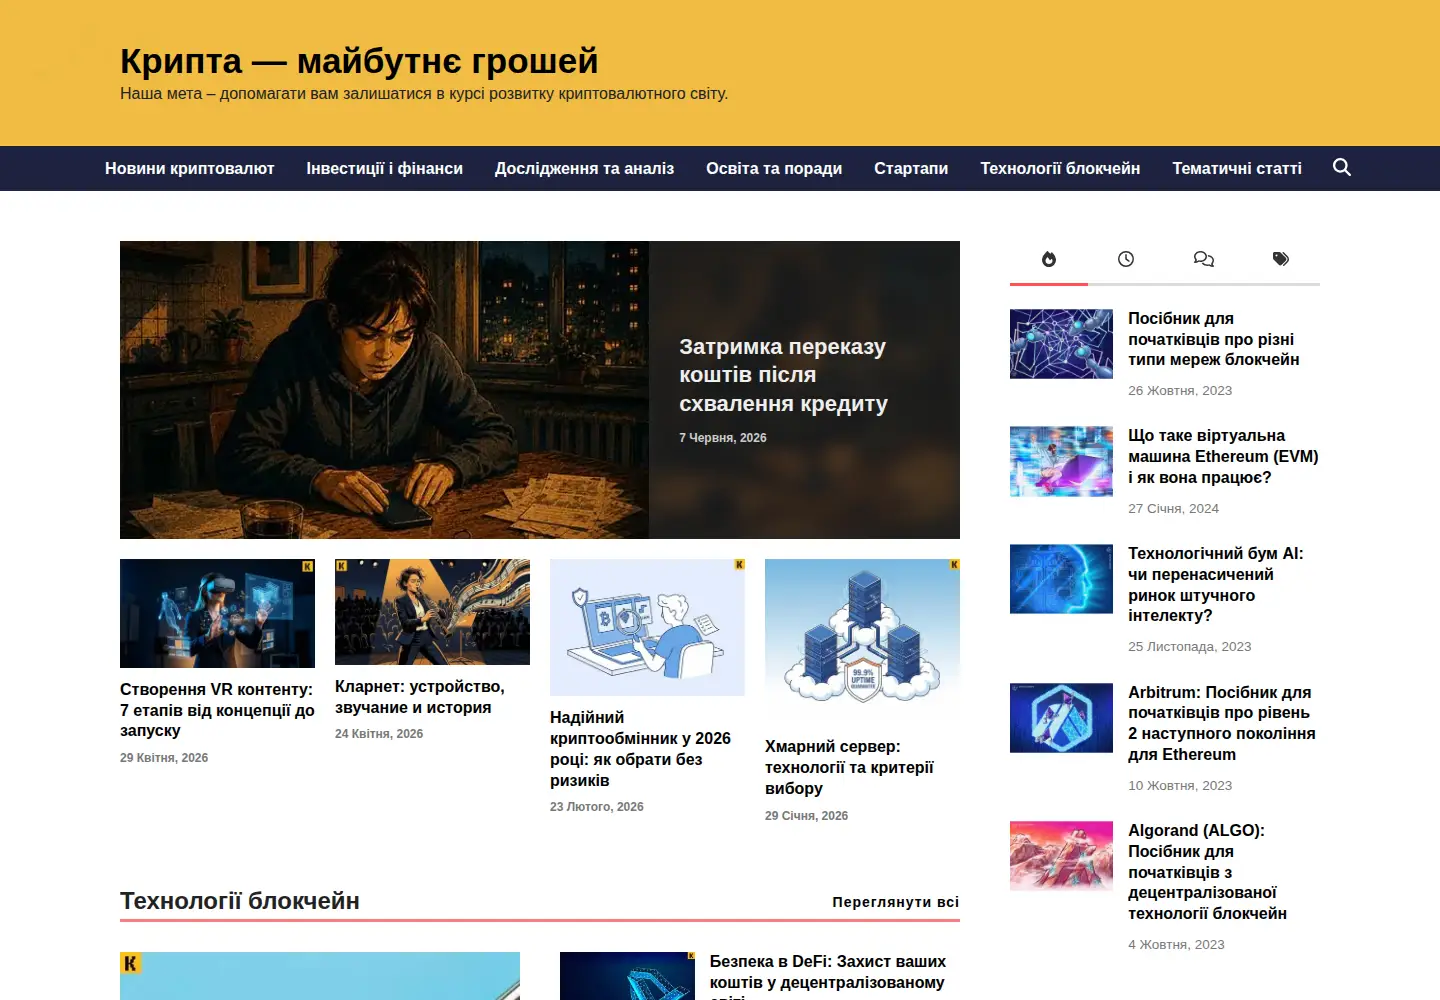This screenshot has width=1440, height=1000.
Task: Open the VR headset article thumbnail
Action: pyautogui.click(x=217, y=613)
